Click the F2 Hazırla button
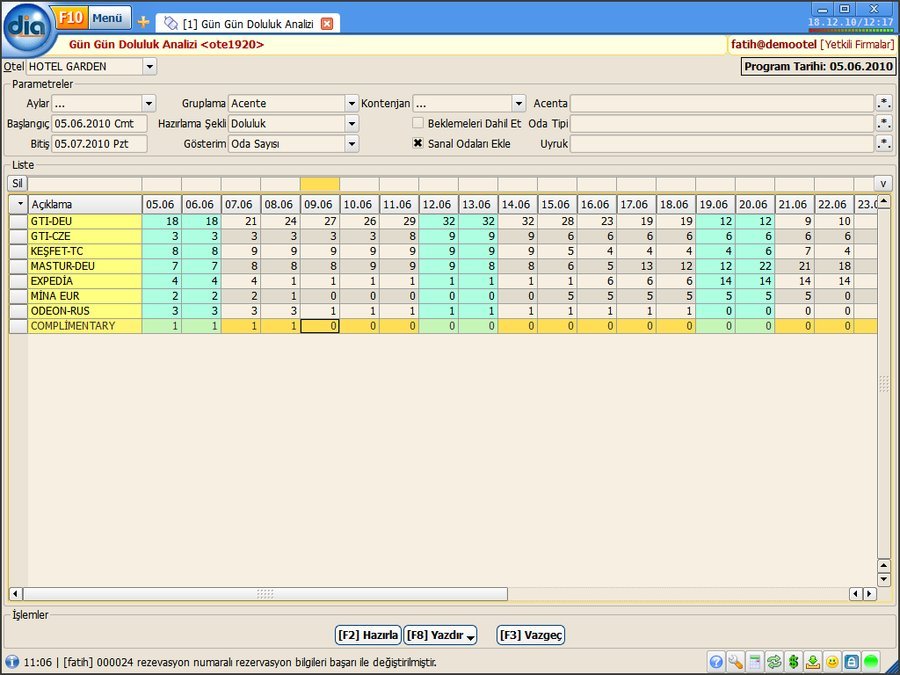 coord(368,635)
